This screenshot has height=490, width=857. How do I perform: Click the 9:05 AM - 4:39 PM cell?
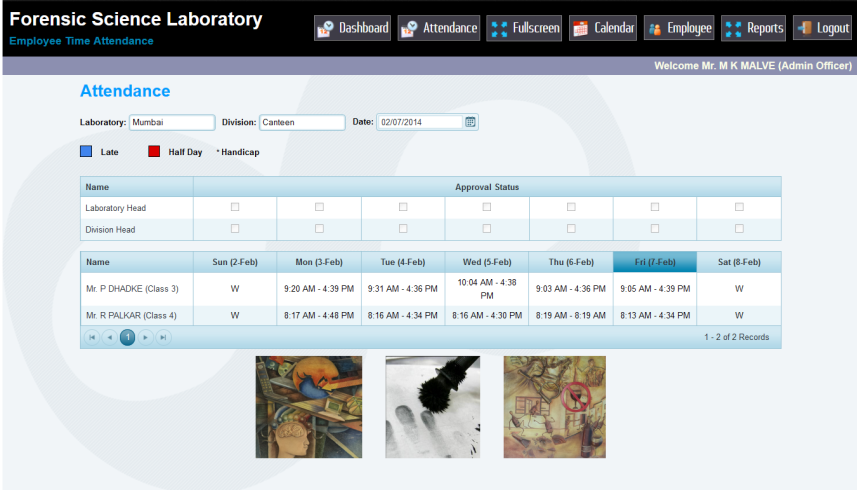click(655, 289)
